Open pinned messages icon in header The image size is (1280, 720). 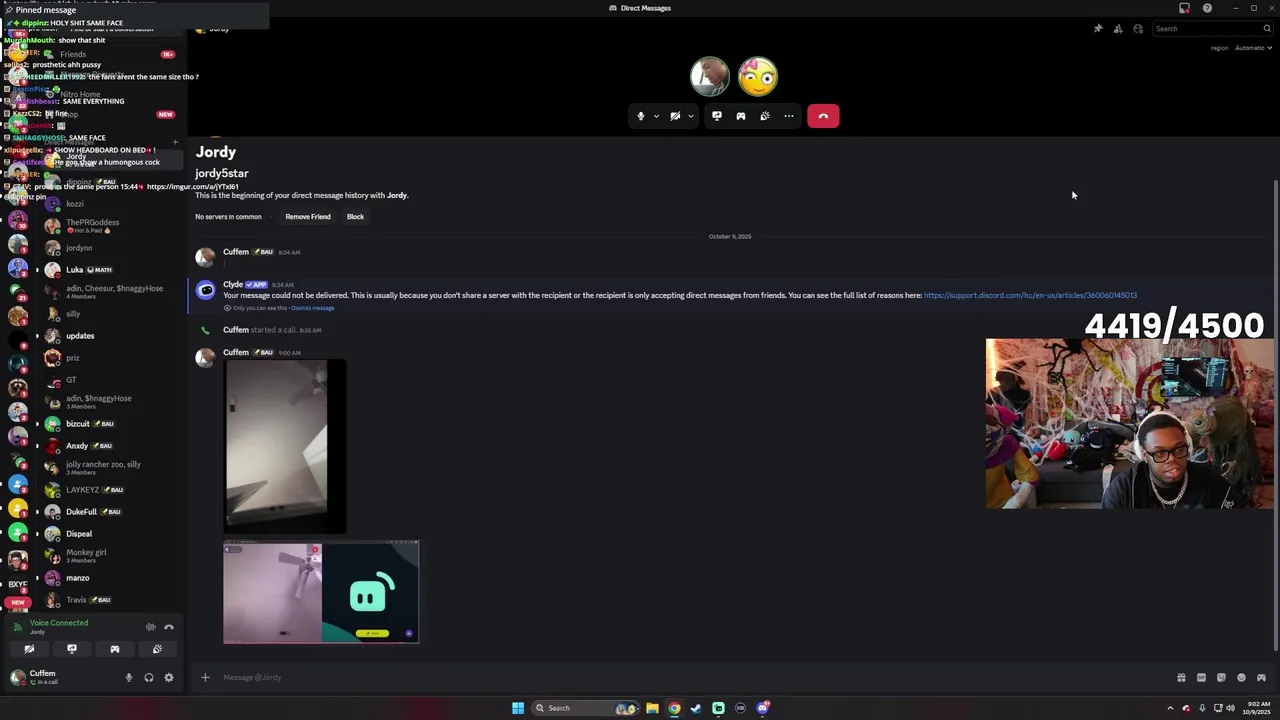pos(1098,29)
